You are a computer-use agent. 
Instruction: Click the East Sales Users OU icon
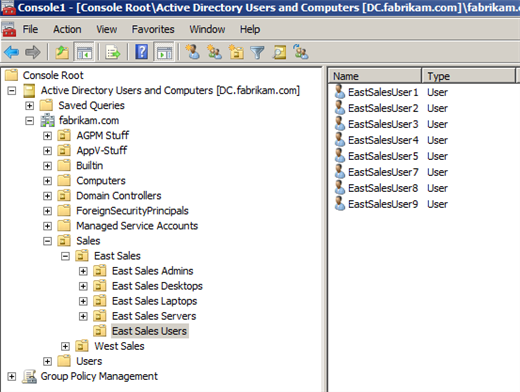(100, 331)
